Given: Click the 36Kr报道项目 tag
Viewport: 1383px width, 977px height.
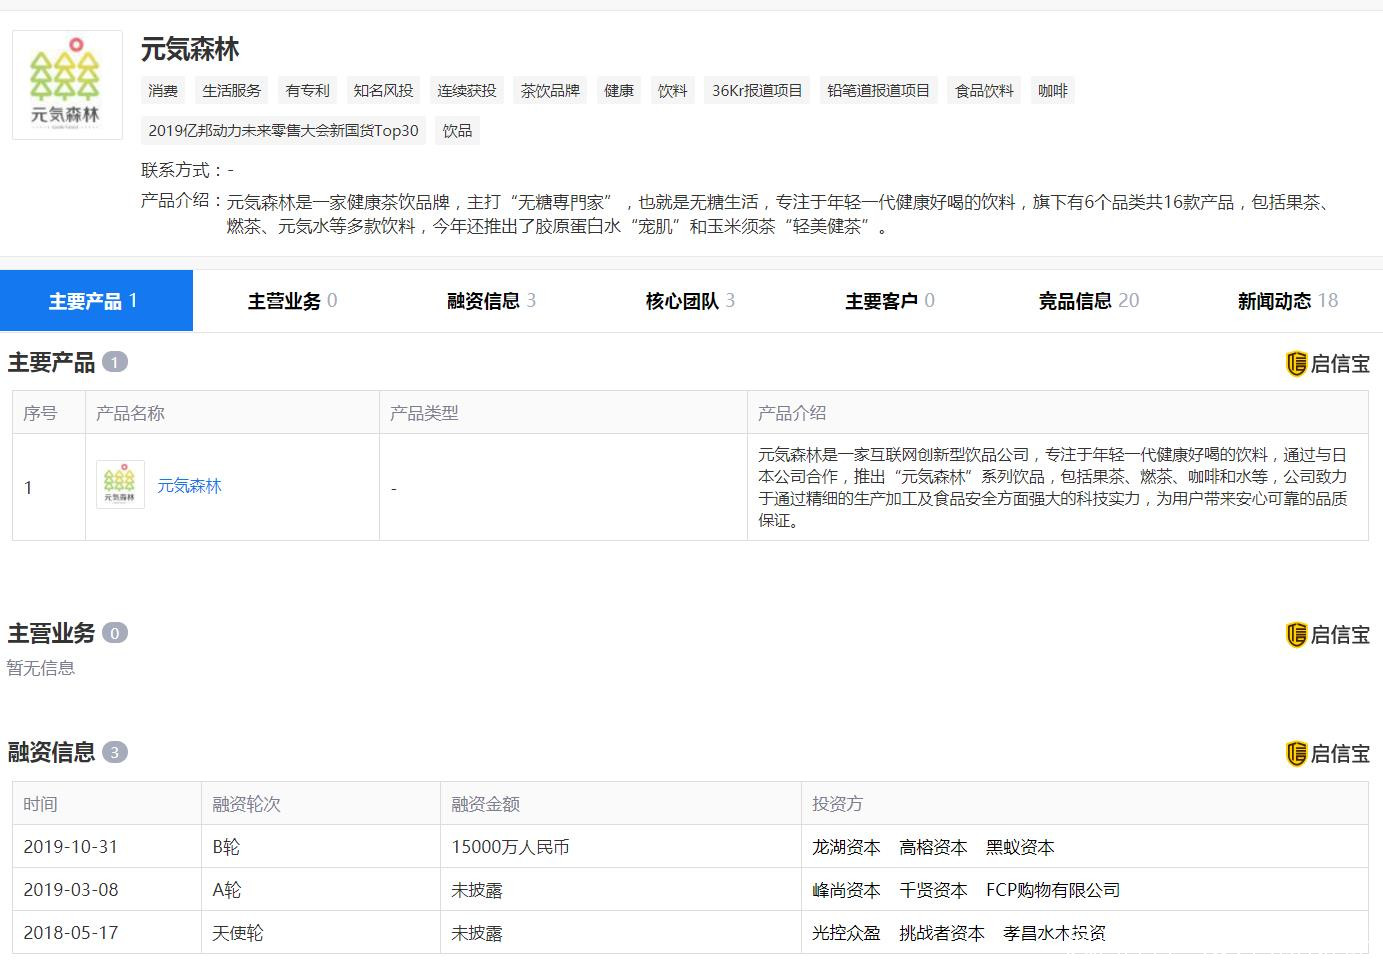Looking at the screenshot, I should tap(757, 91).
